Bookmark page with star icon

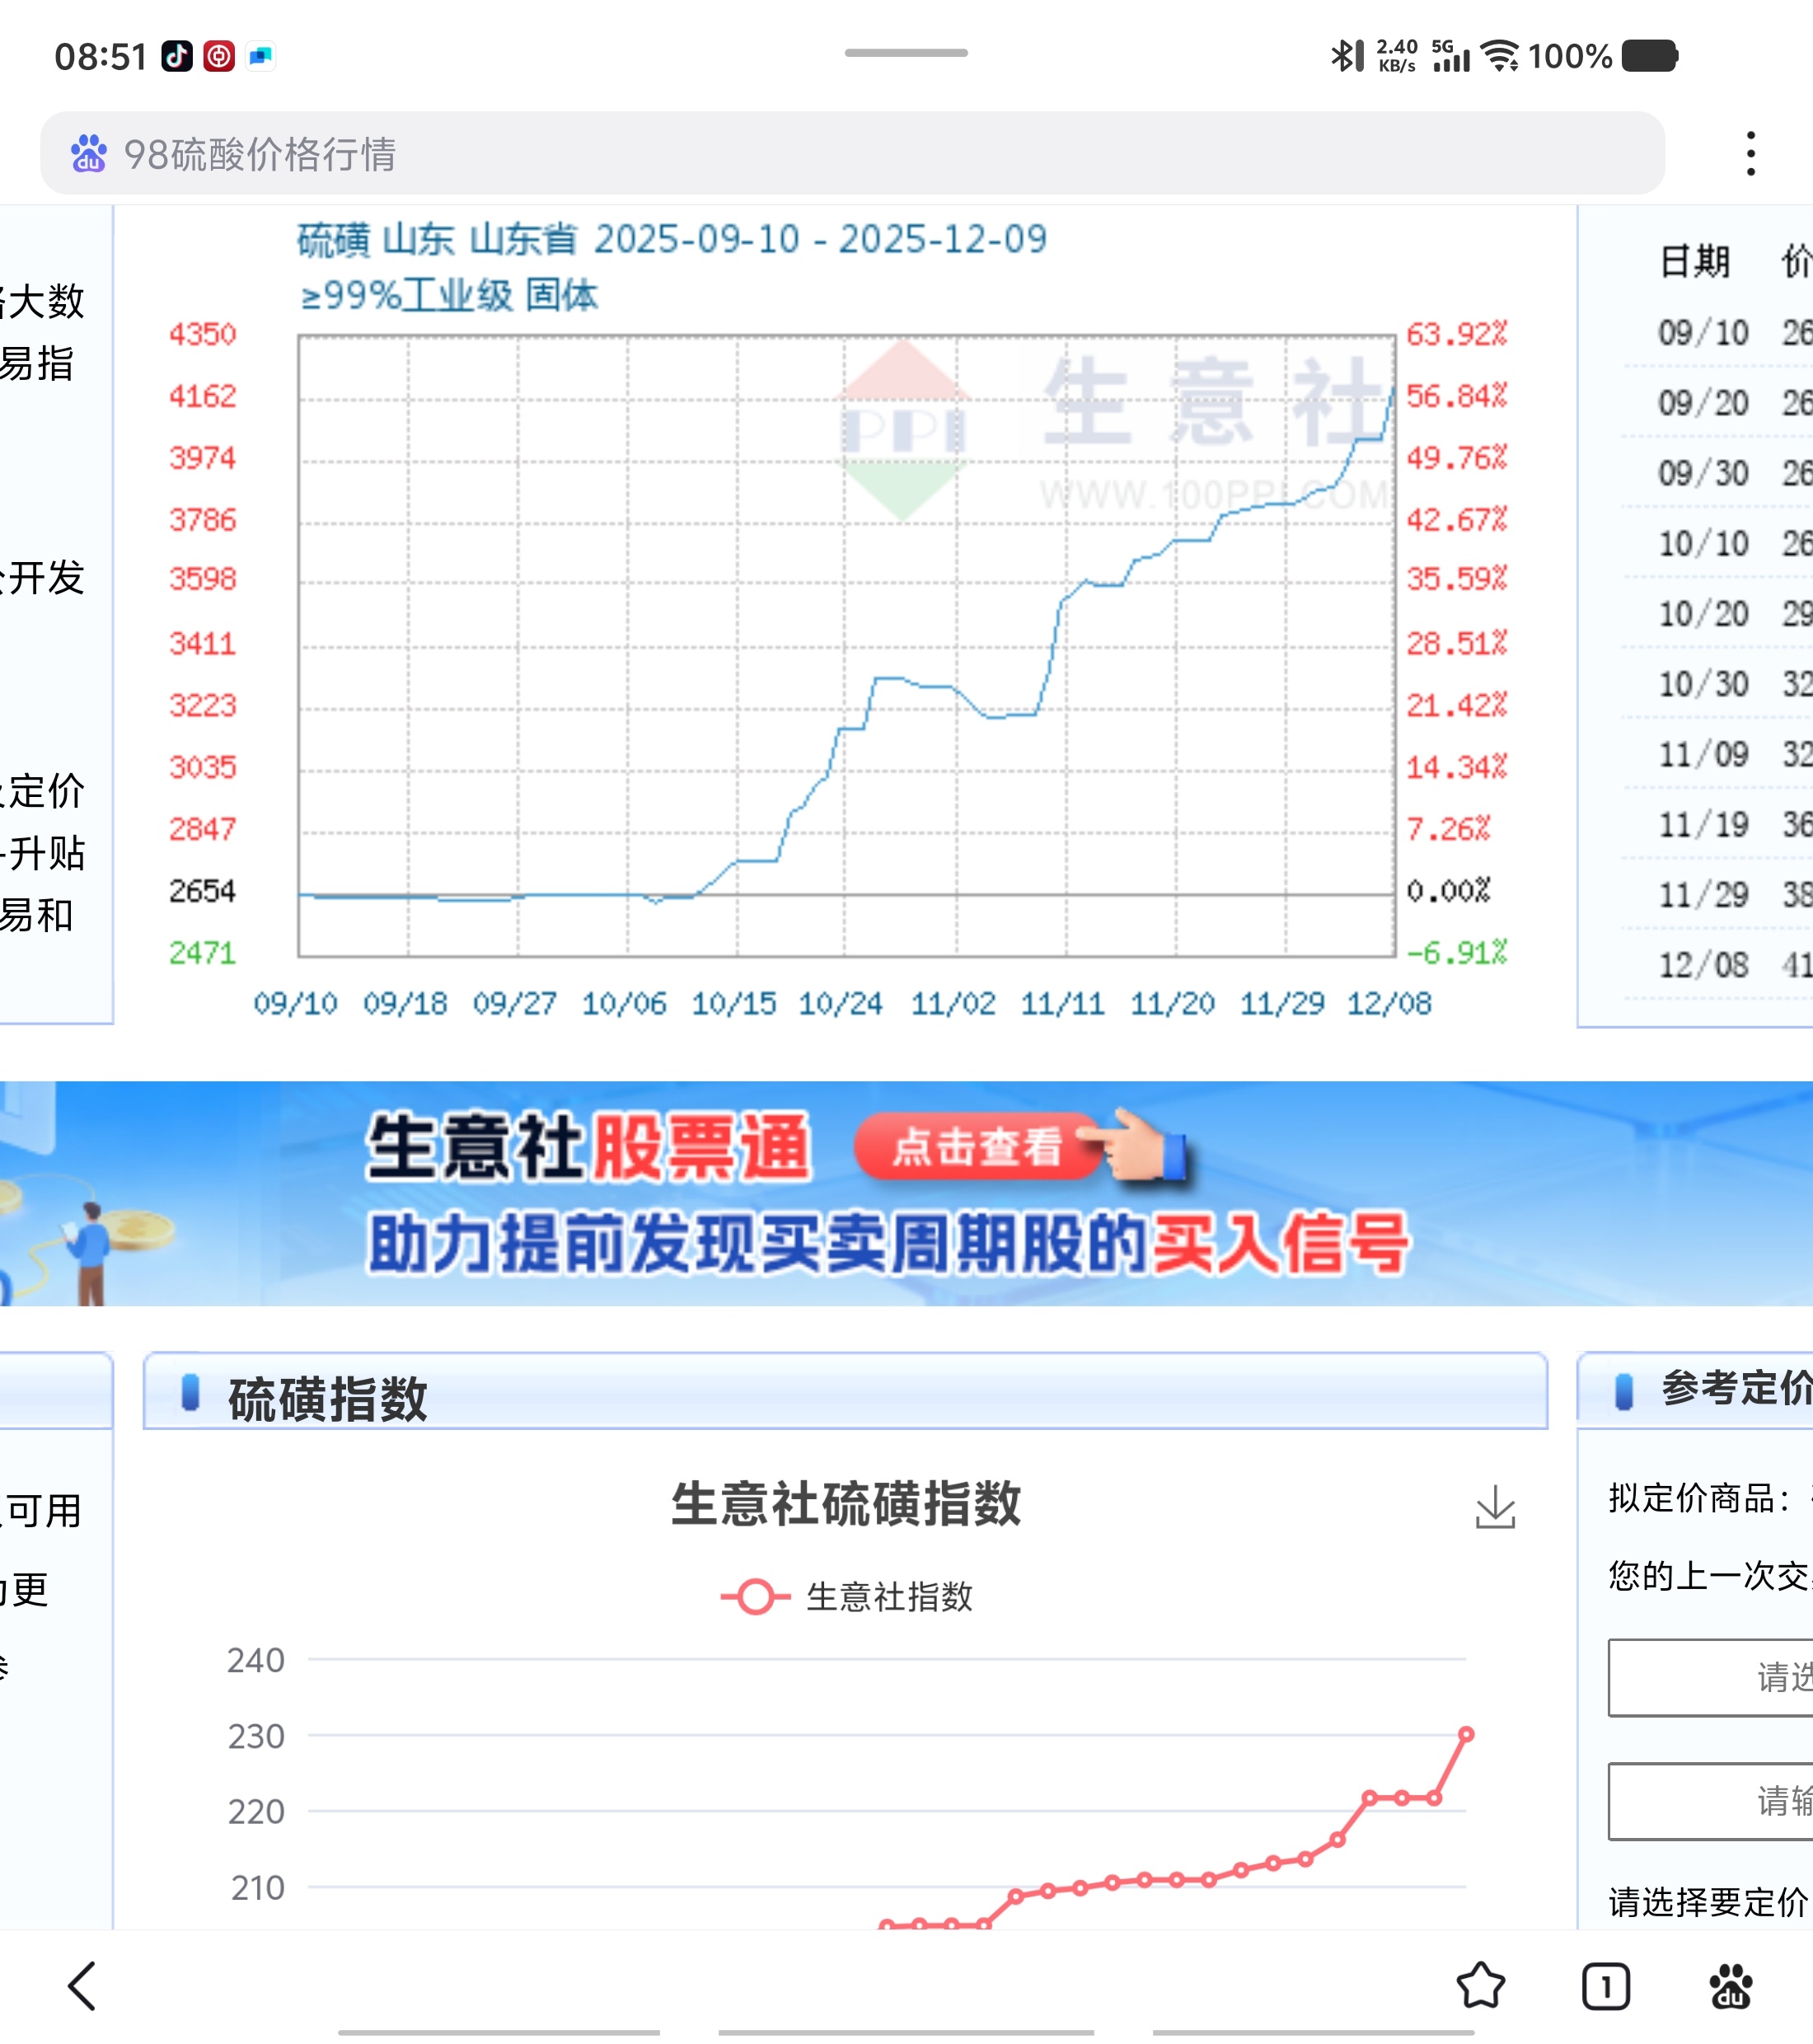point(1480,1986)
